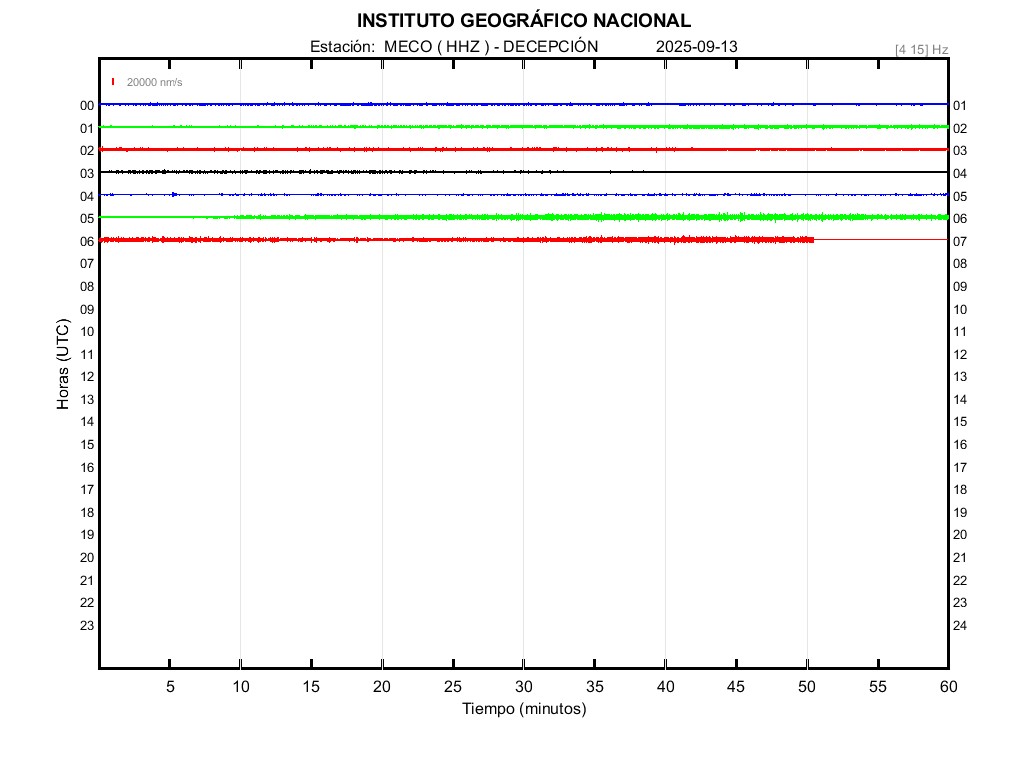Select the 20000 nm/s scale label
Viewport: 1024px width, 768px height.
(x=154, y=82)
